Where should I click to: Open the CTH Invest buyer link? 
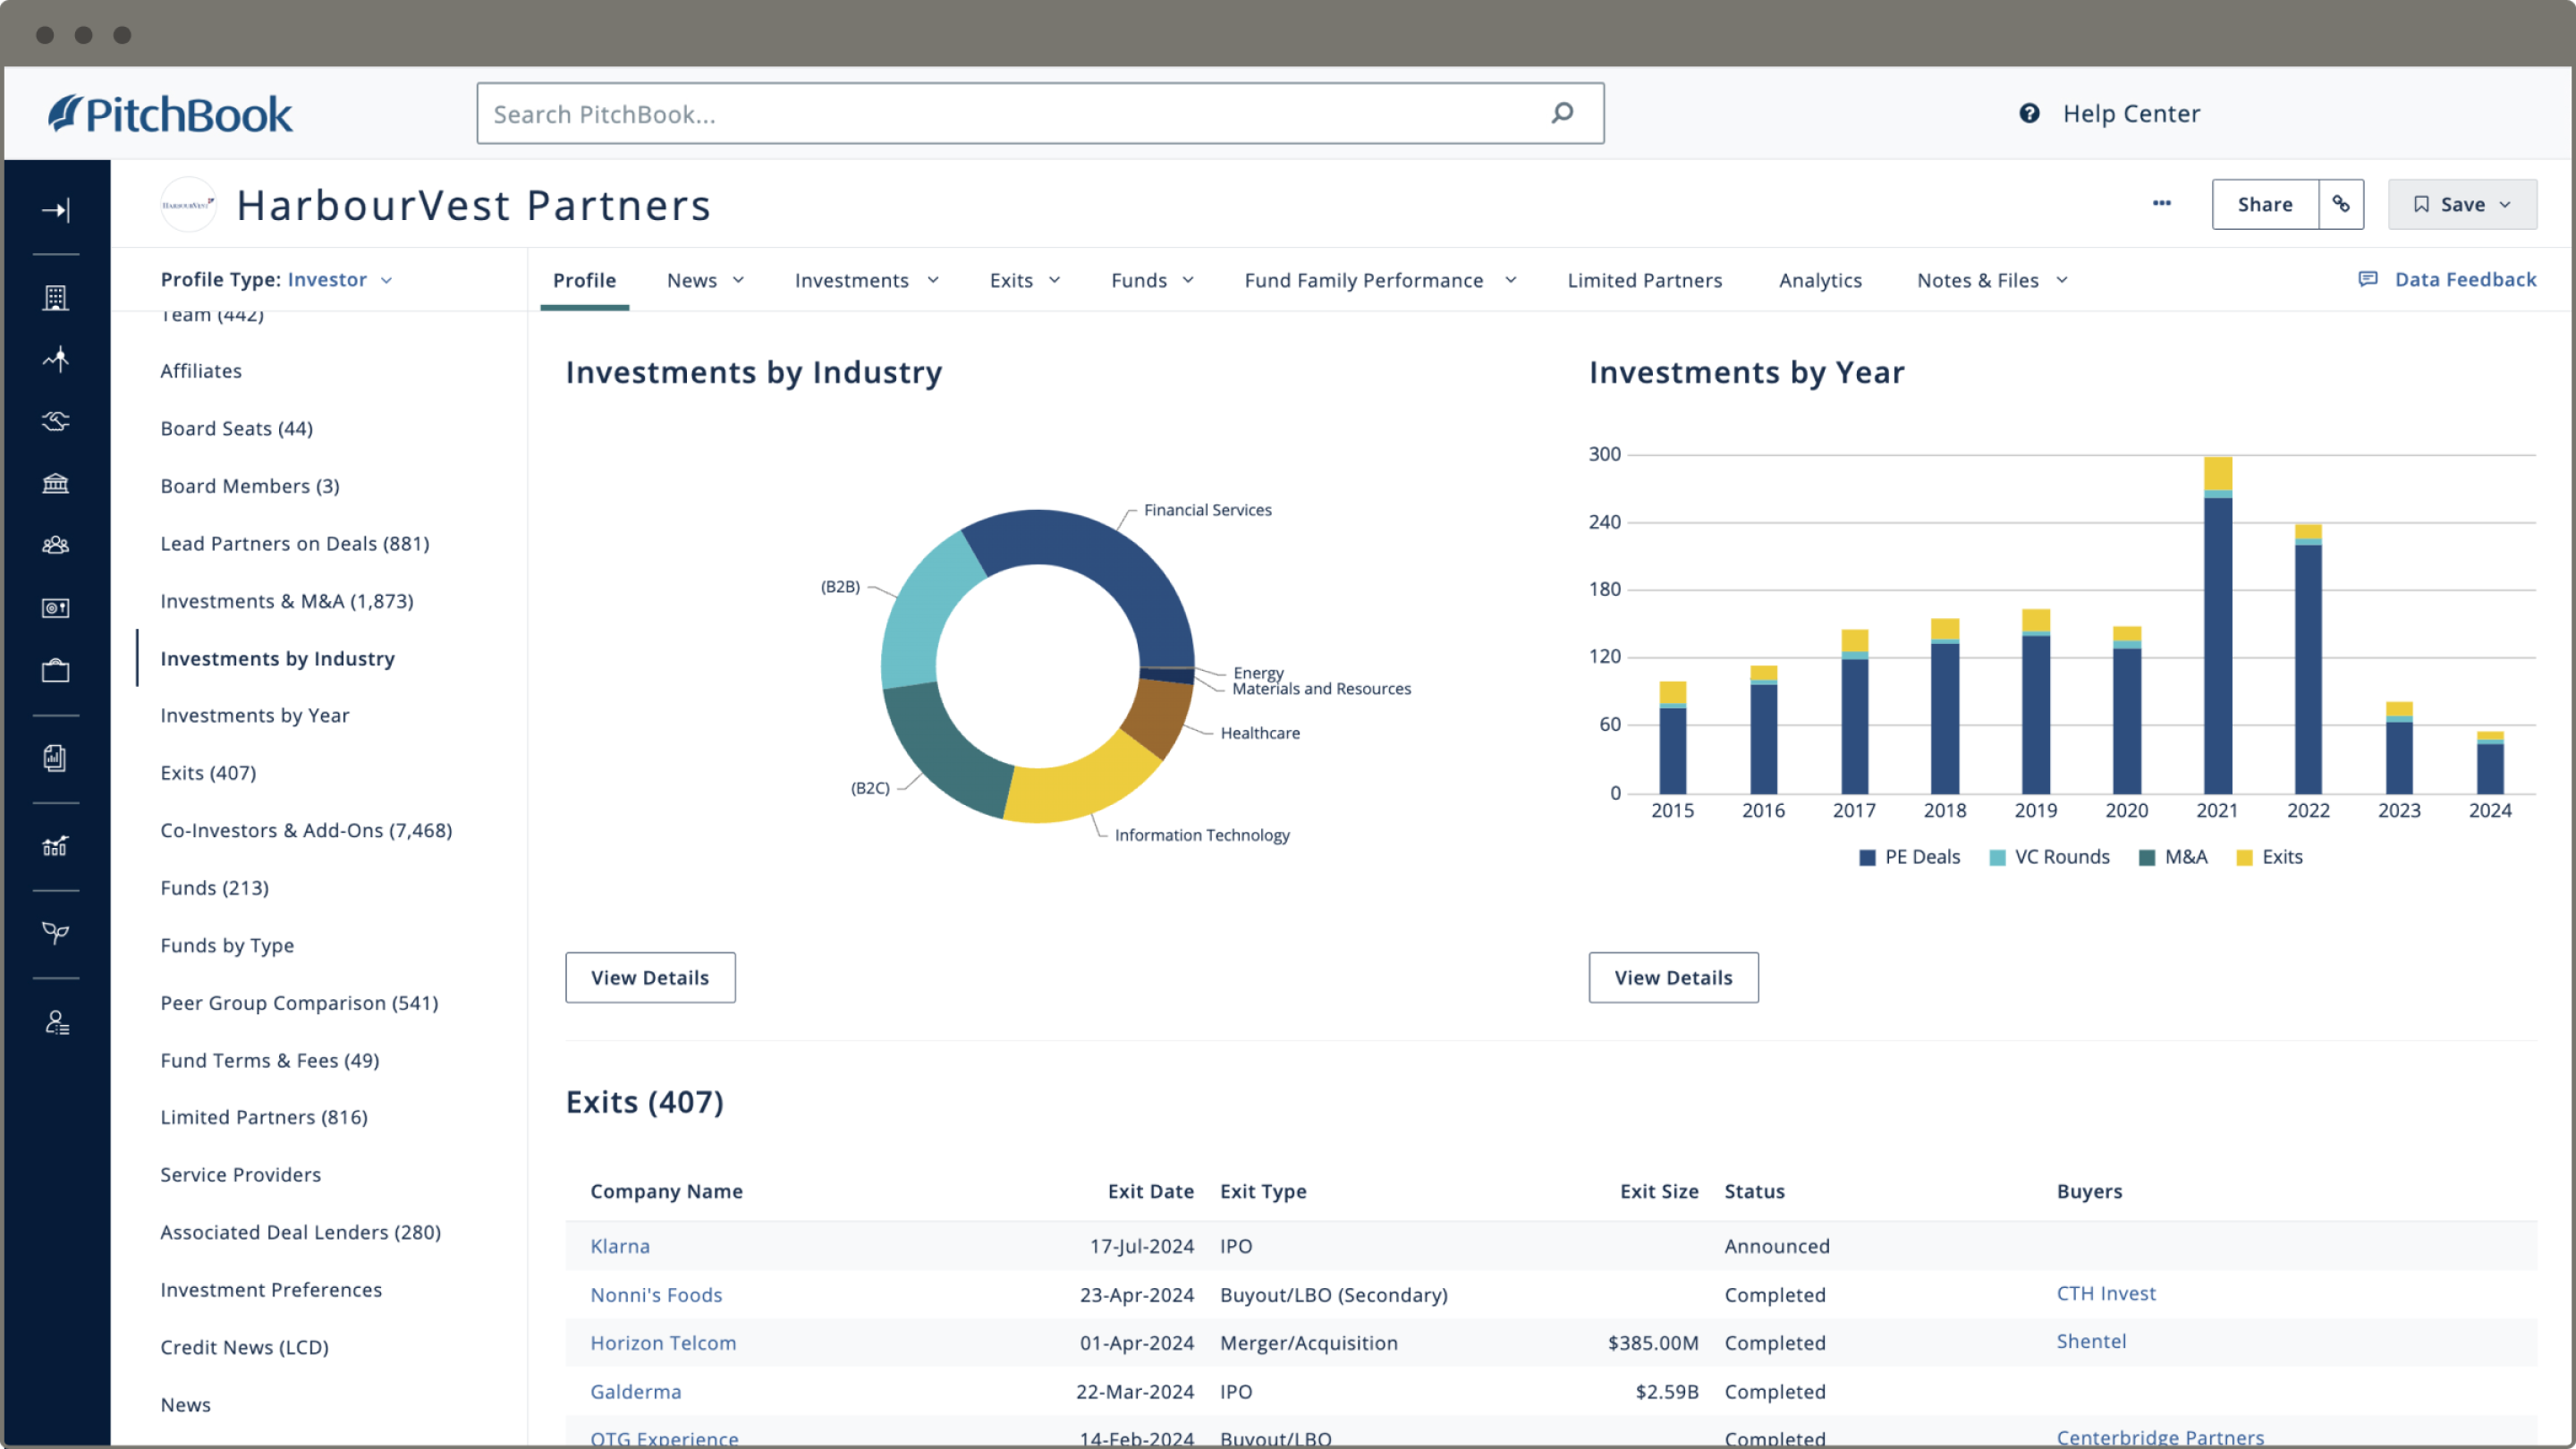[x=2105, y=1293]
